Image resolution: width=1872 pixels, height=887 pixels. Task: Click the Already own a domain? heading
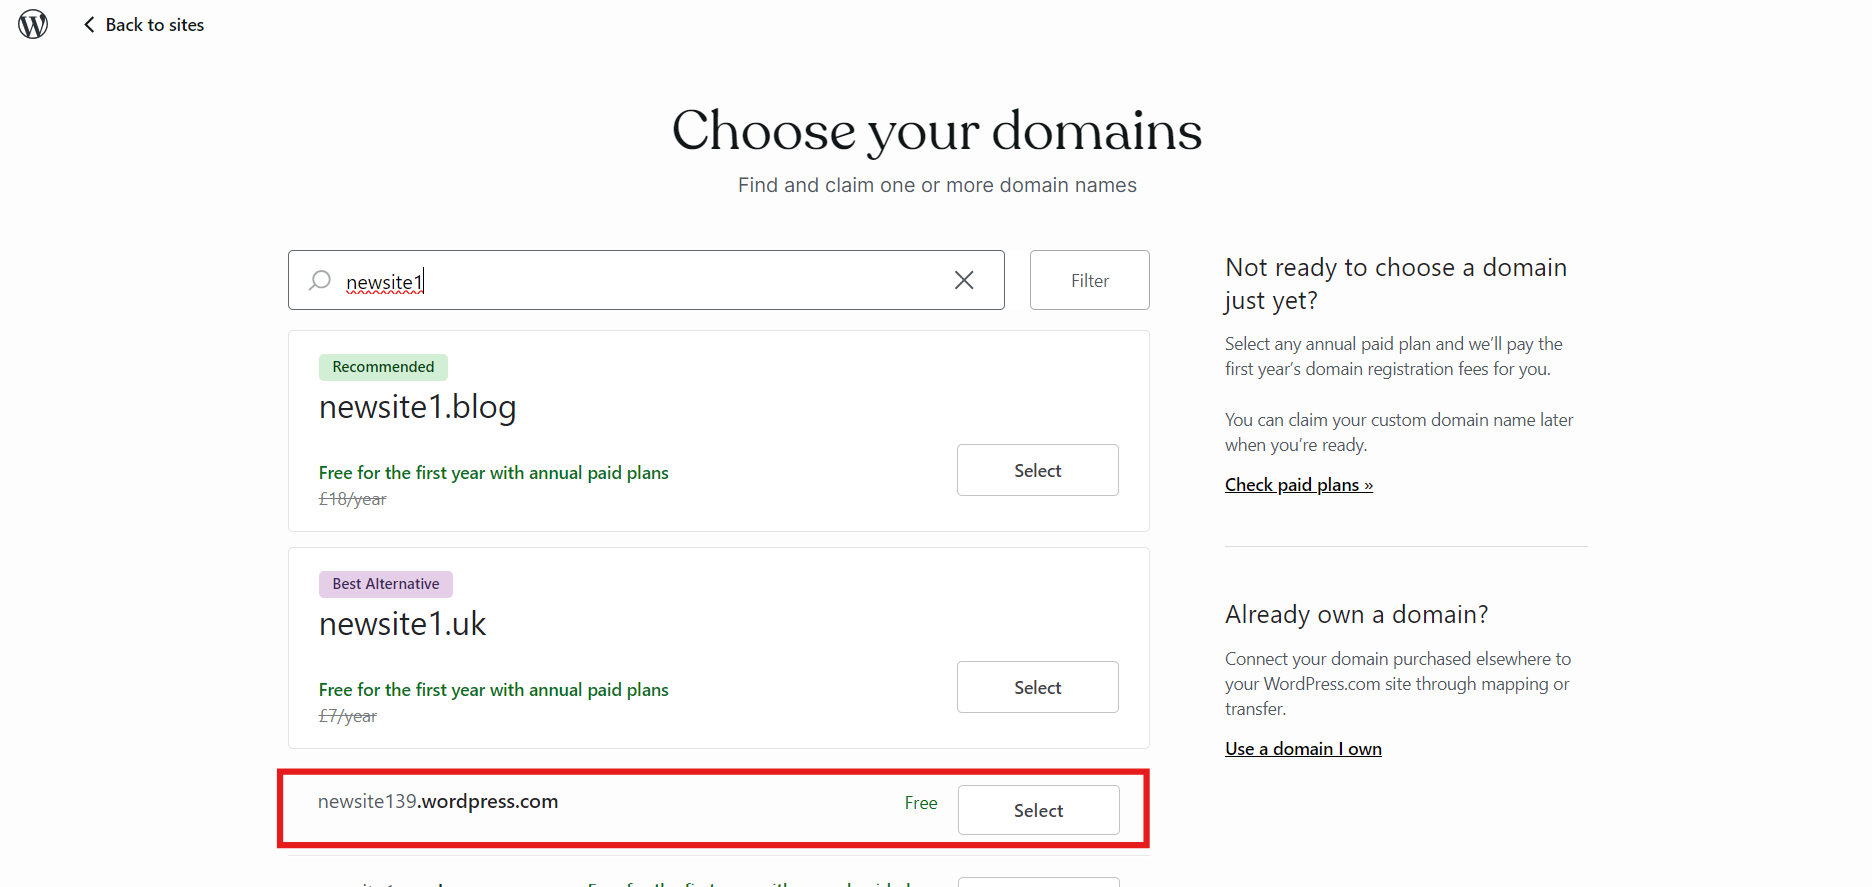pos(1357,614)
